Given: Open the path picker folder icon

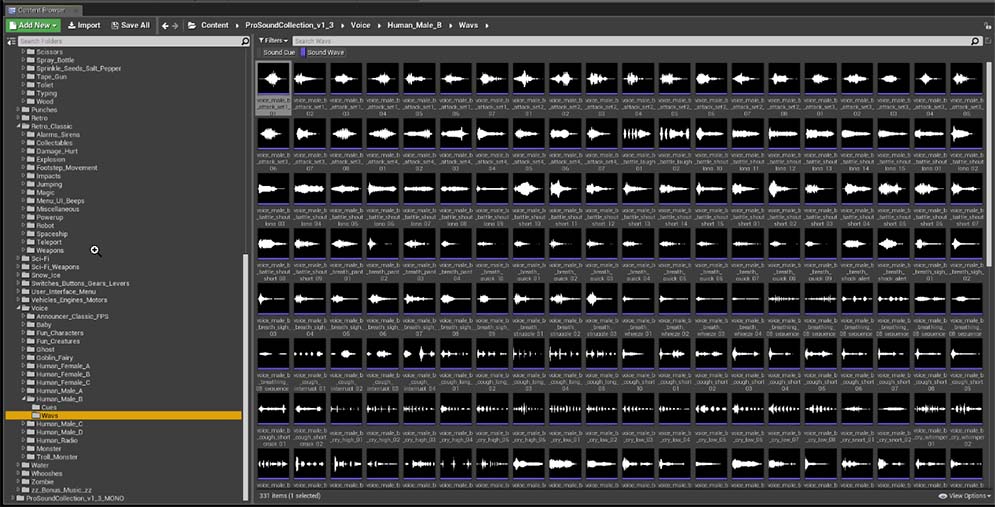Looking at the screenshot, I should pos(192,26).
